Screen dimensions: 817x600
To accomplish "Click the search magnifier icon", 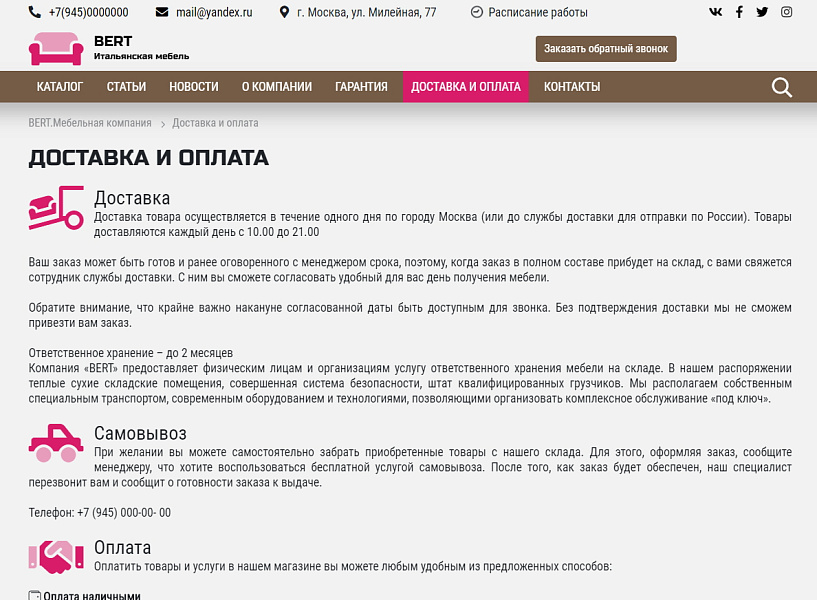I will pos(782,87).
